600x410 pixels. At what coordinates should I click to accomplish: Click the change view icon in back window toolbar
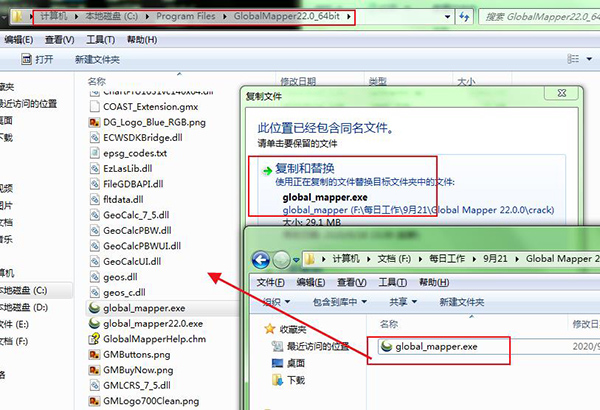[x=573, y=59]
